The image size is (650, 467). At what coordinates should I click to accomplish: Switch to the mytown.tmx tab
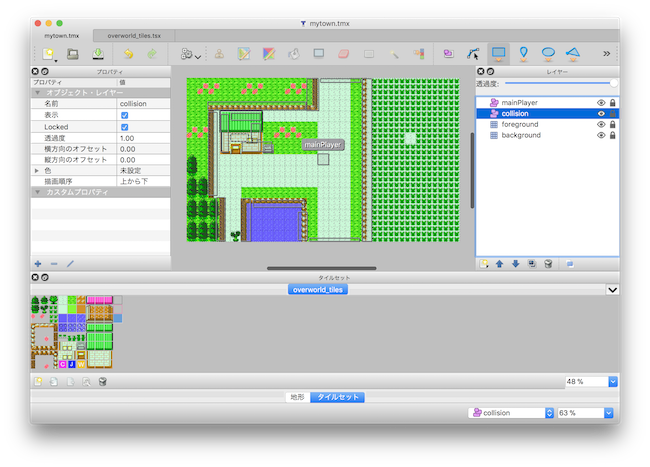pos(62,36)
